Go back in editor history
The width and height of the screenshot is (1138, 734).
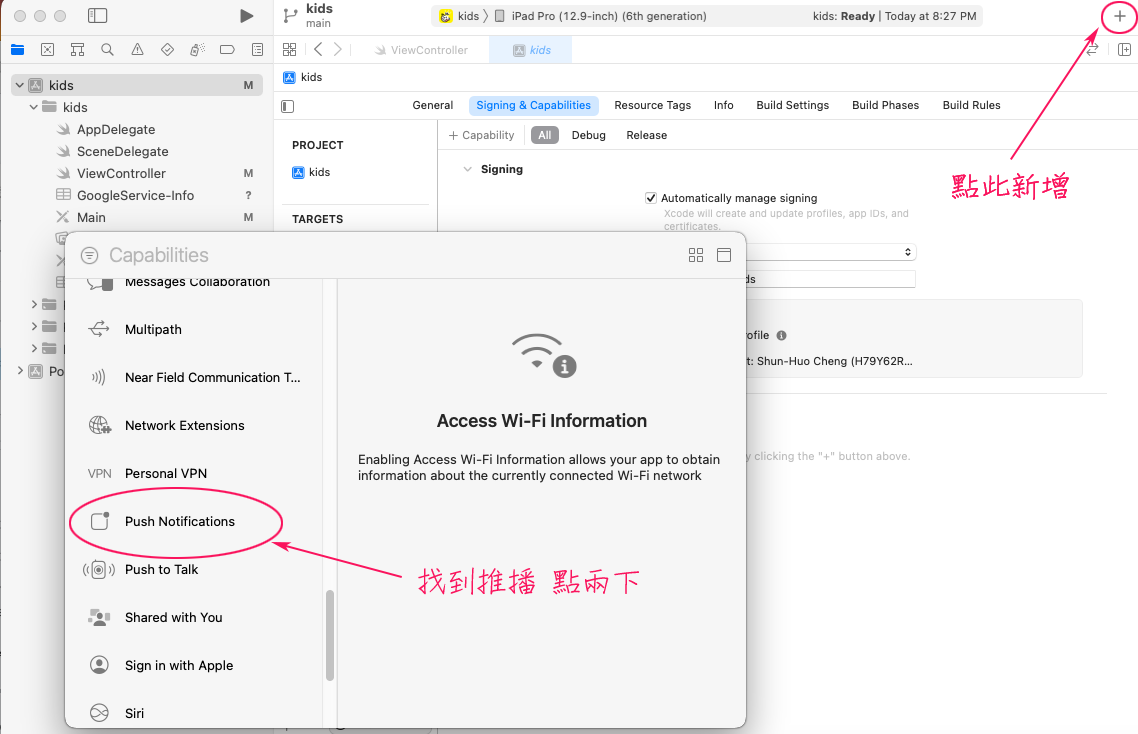click(x=318, y=49)
